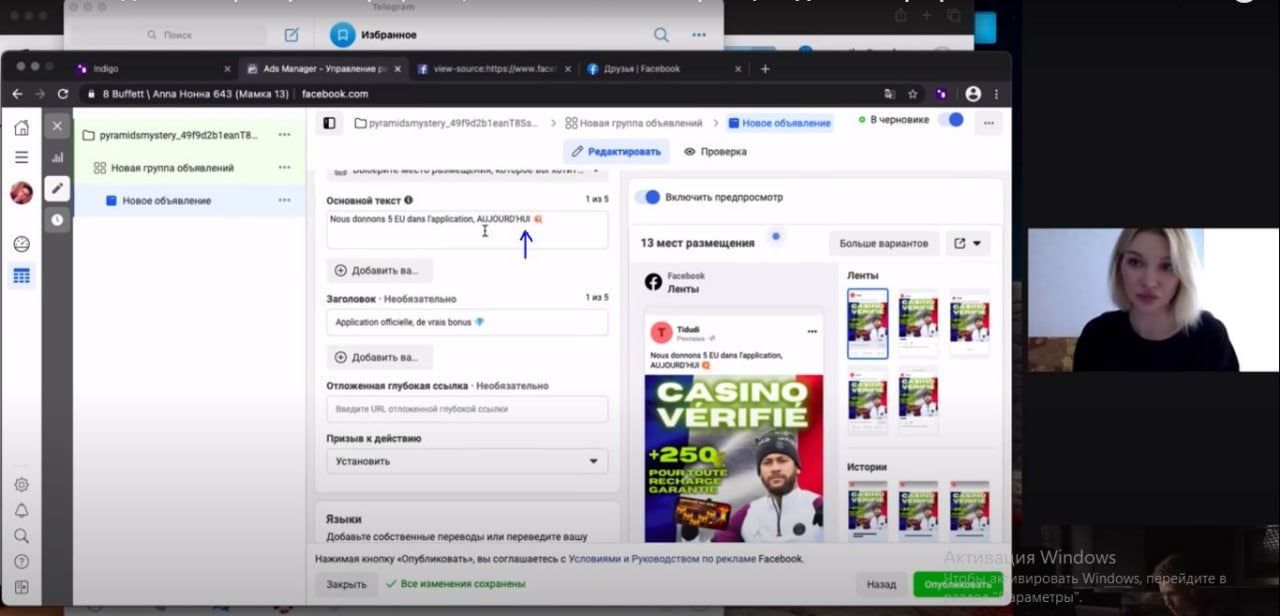
Task: Open the browser three-dot menu
Action: tap(997, 94)
